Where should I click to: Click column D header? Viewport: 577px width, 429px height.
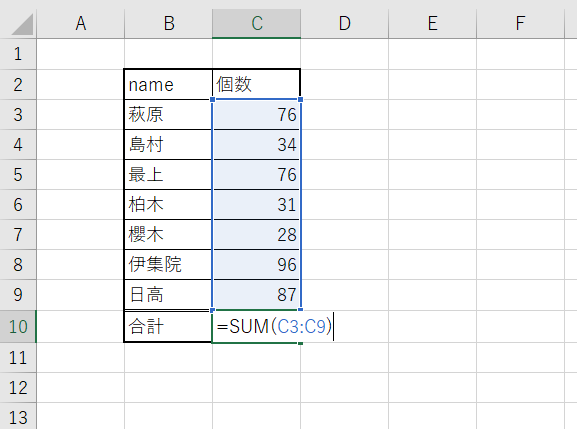pos(344,24)
